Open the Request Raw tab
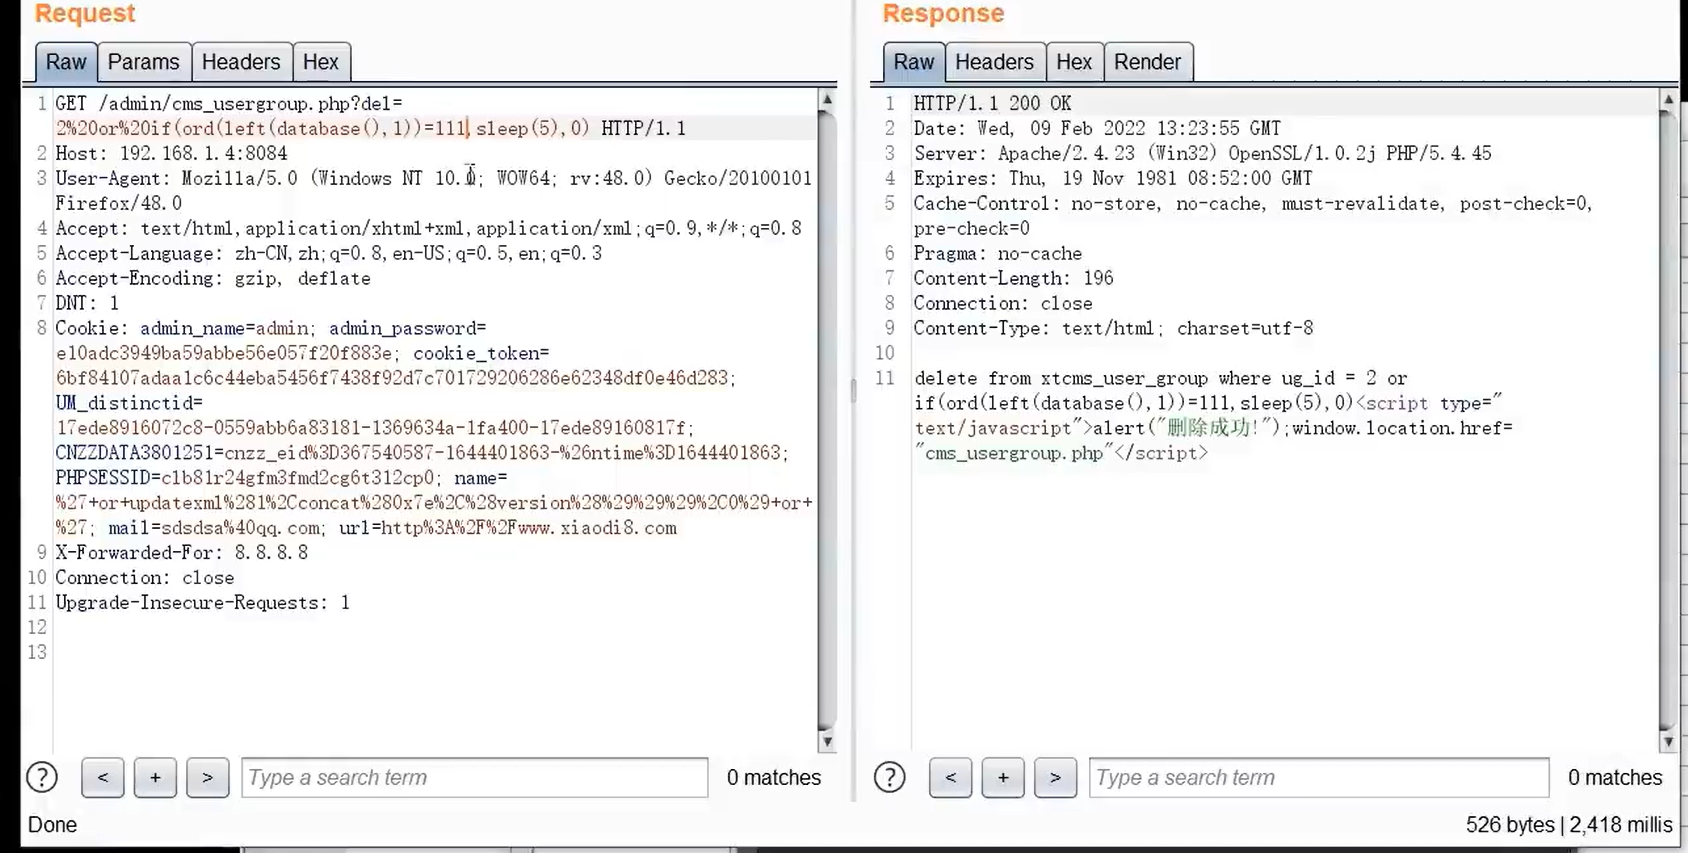 click(66, 62)
